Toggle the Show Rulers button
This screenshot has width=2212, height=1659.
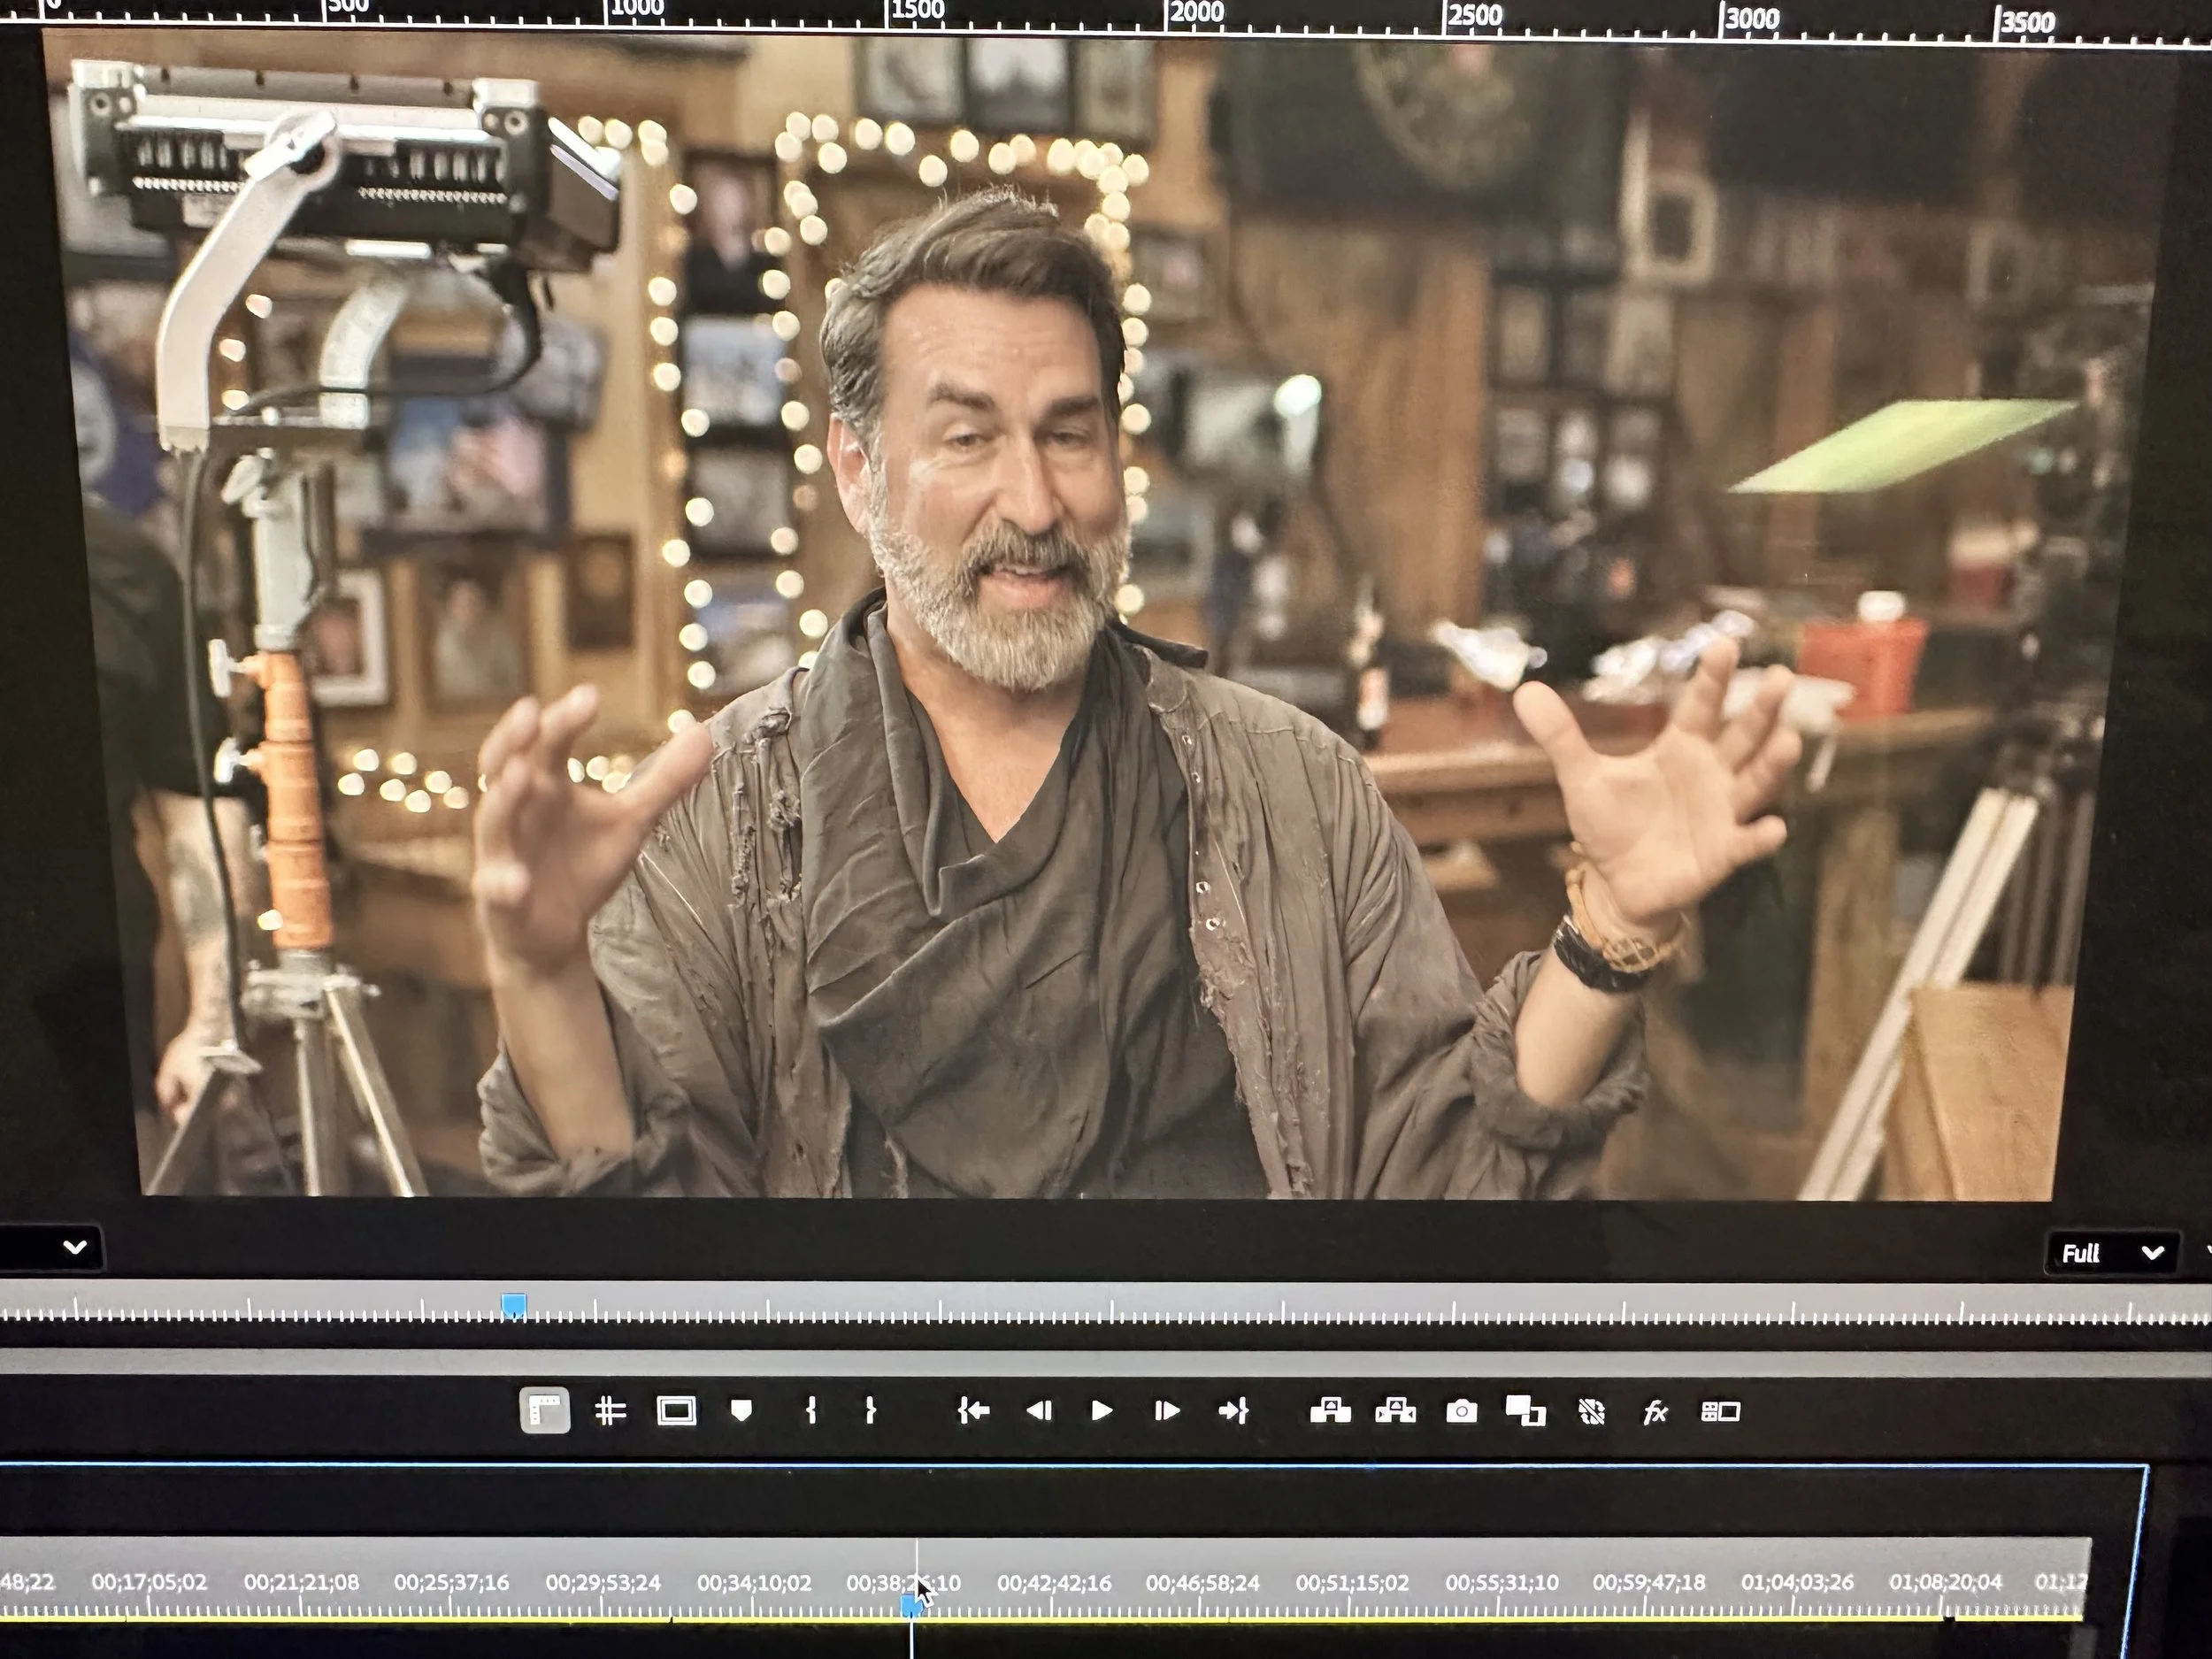click(x=544, y=1410)
